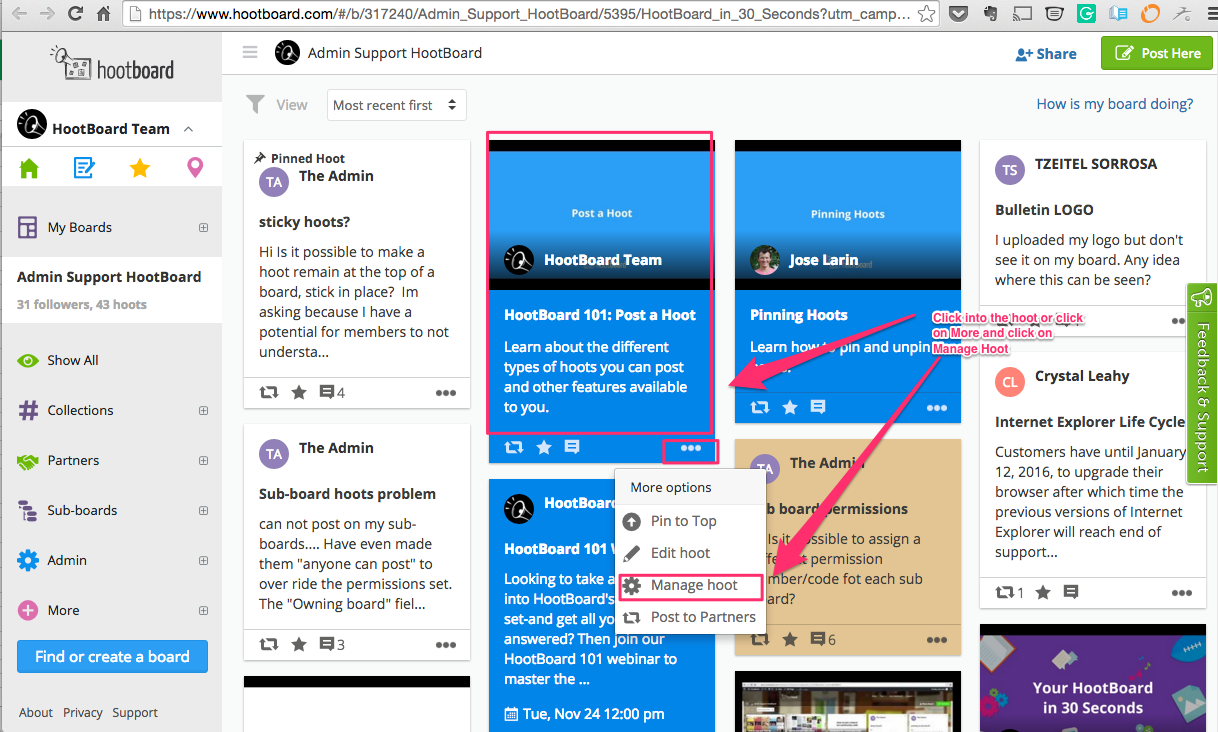This screenshot has height=732, width=1218.
Task: Click the green 'Post Here' button
Action: [x=1157, y=53]
